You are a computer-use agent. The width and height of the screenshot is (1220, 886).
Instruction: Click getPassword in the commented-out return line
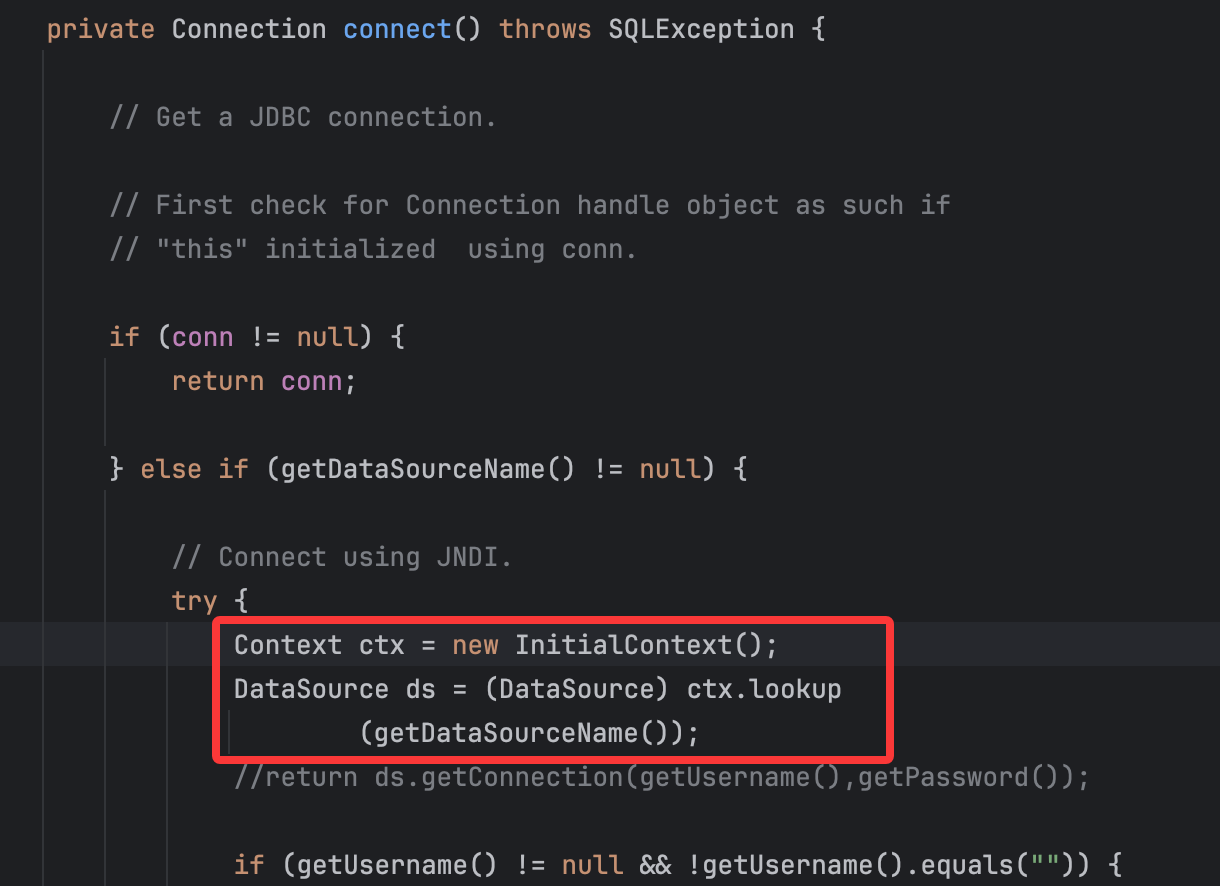(x=944, y=777)
